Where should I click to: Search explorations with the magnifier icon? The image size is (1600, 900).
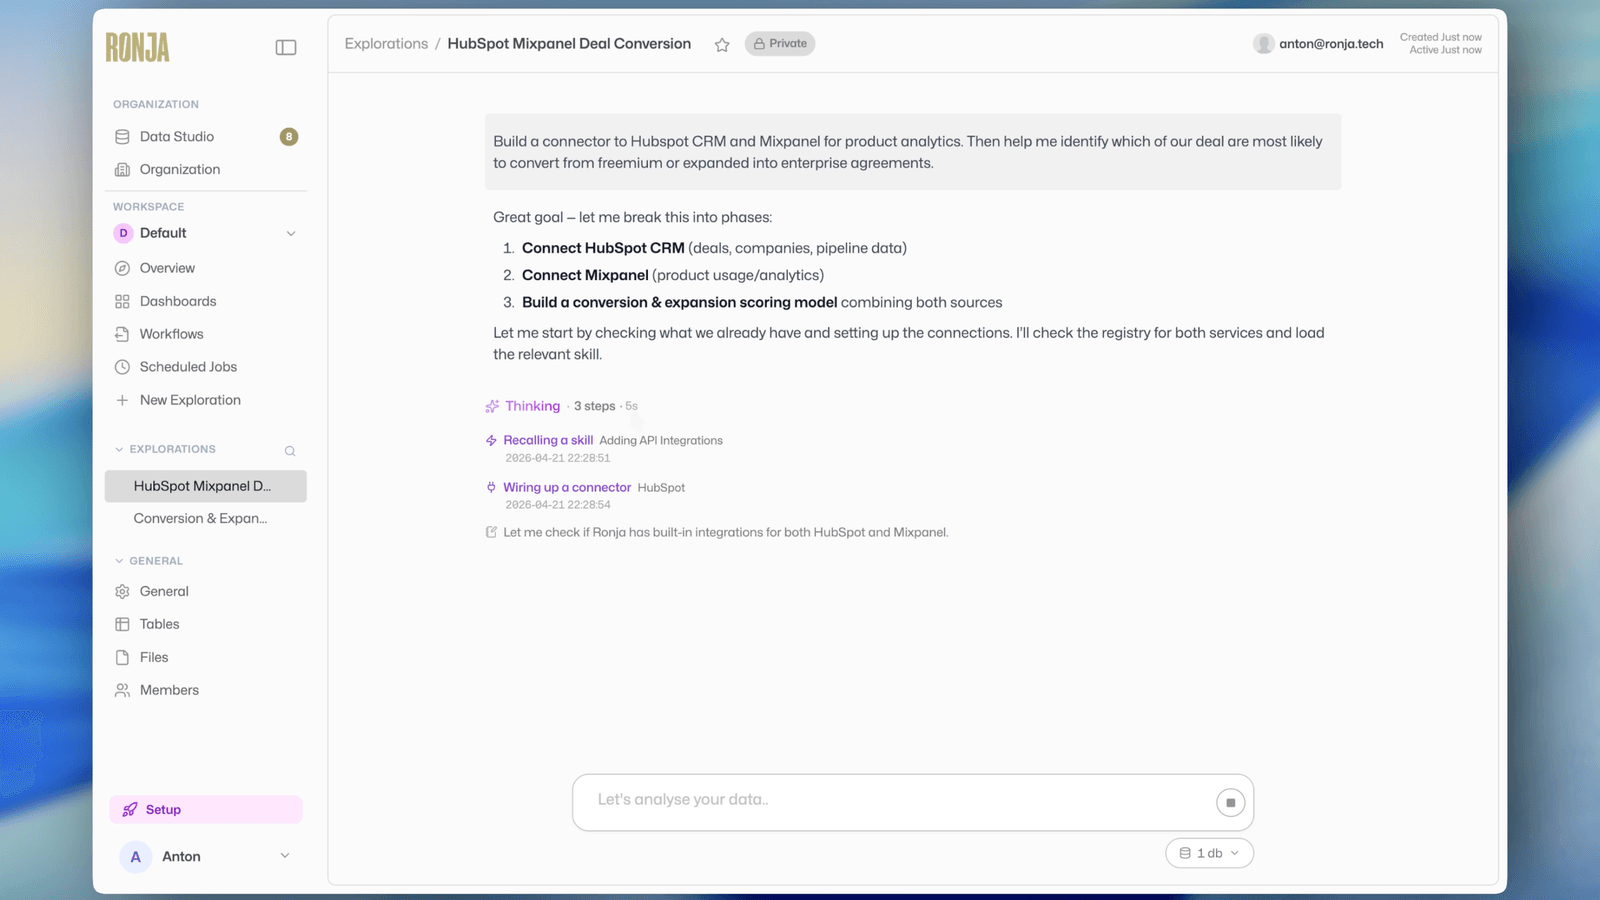tap(290, 451)
